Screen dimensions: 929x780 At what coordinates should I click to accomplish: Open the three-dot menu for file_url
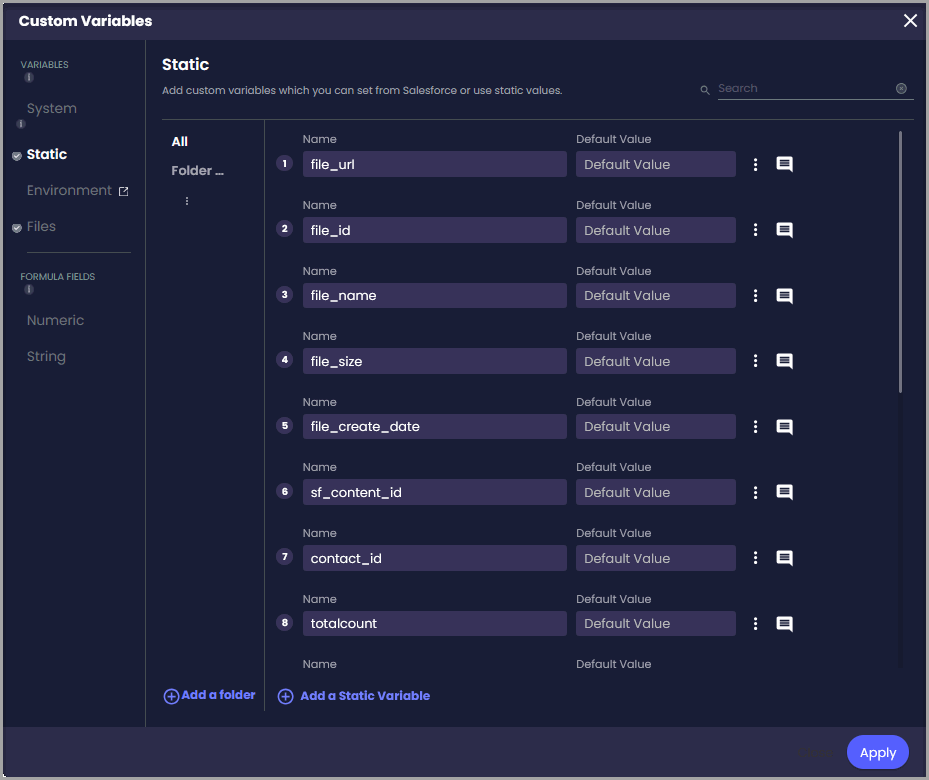click(x=755, y=164)
